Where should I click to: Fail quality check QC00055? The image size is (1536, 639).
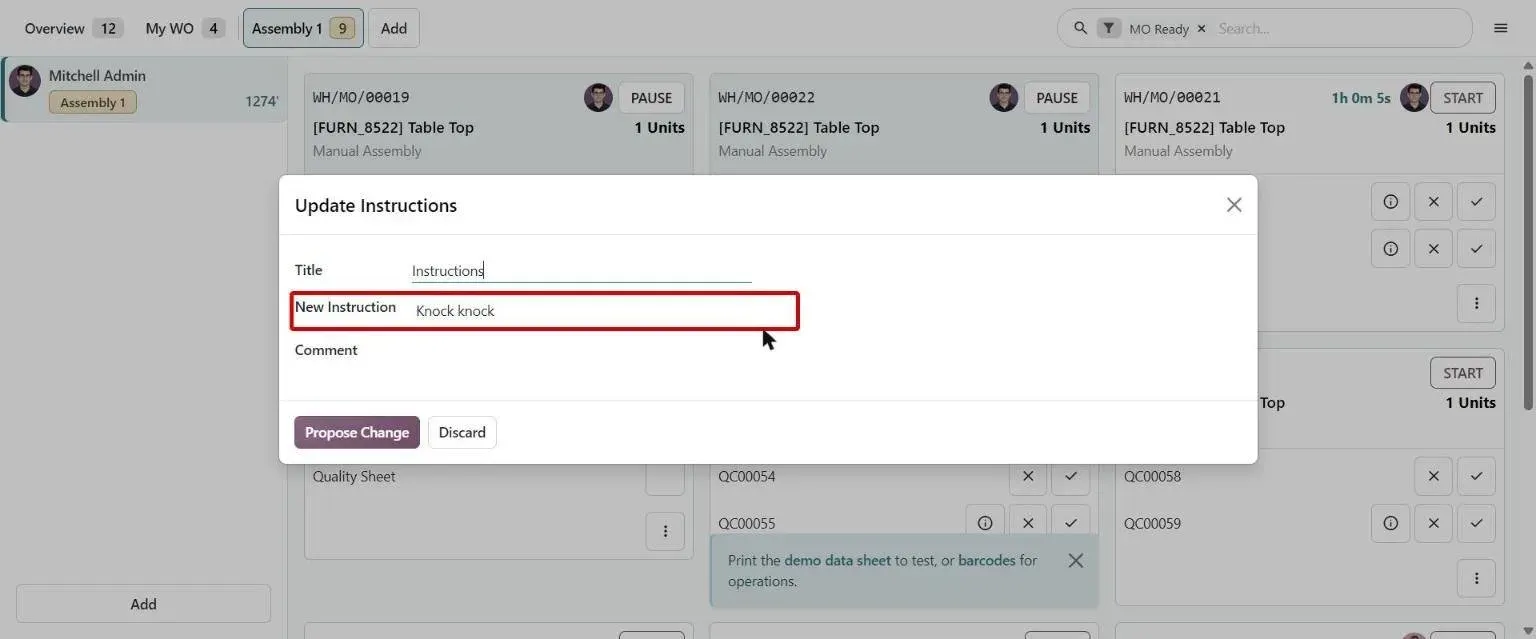pyautogui.click(x=1028, y=523)
